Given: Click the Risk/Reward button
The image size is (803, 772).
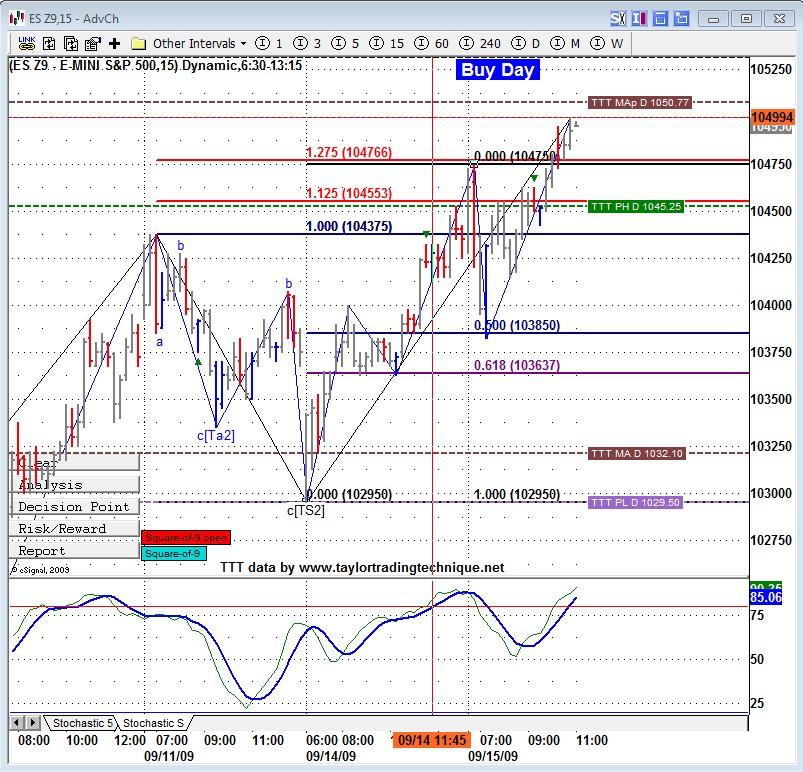Looking at the screenshot, I should (x=74, y=528).
